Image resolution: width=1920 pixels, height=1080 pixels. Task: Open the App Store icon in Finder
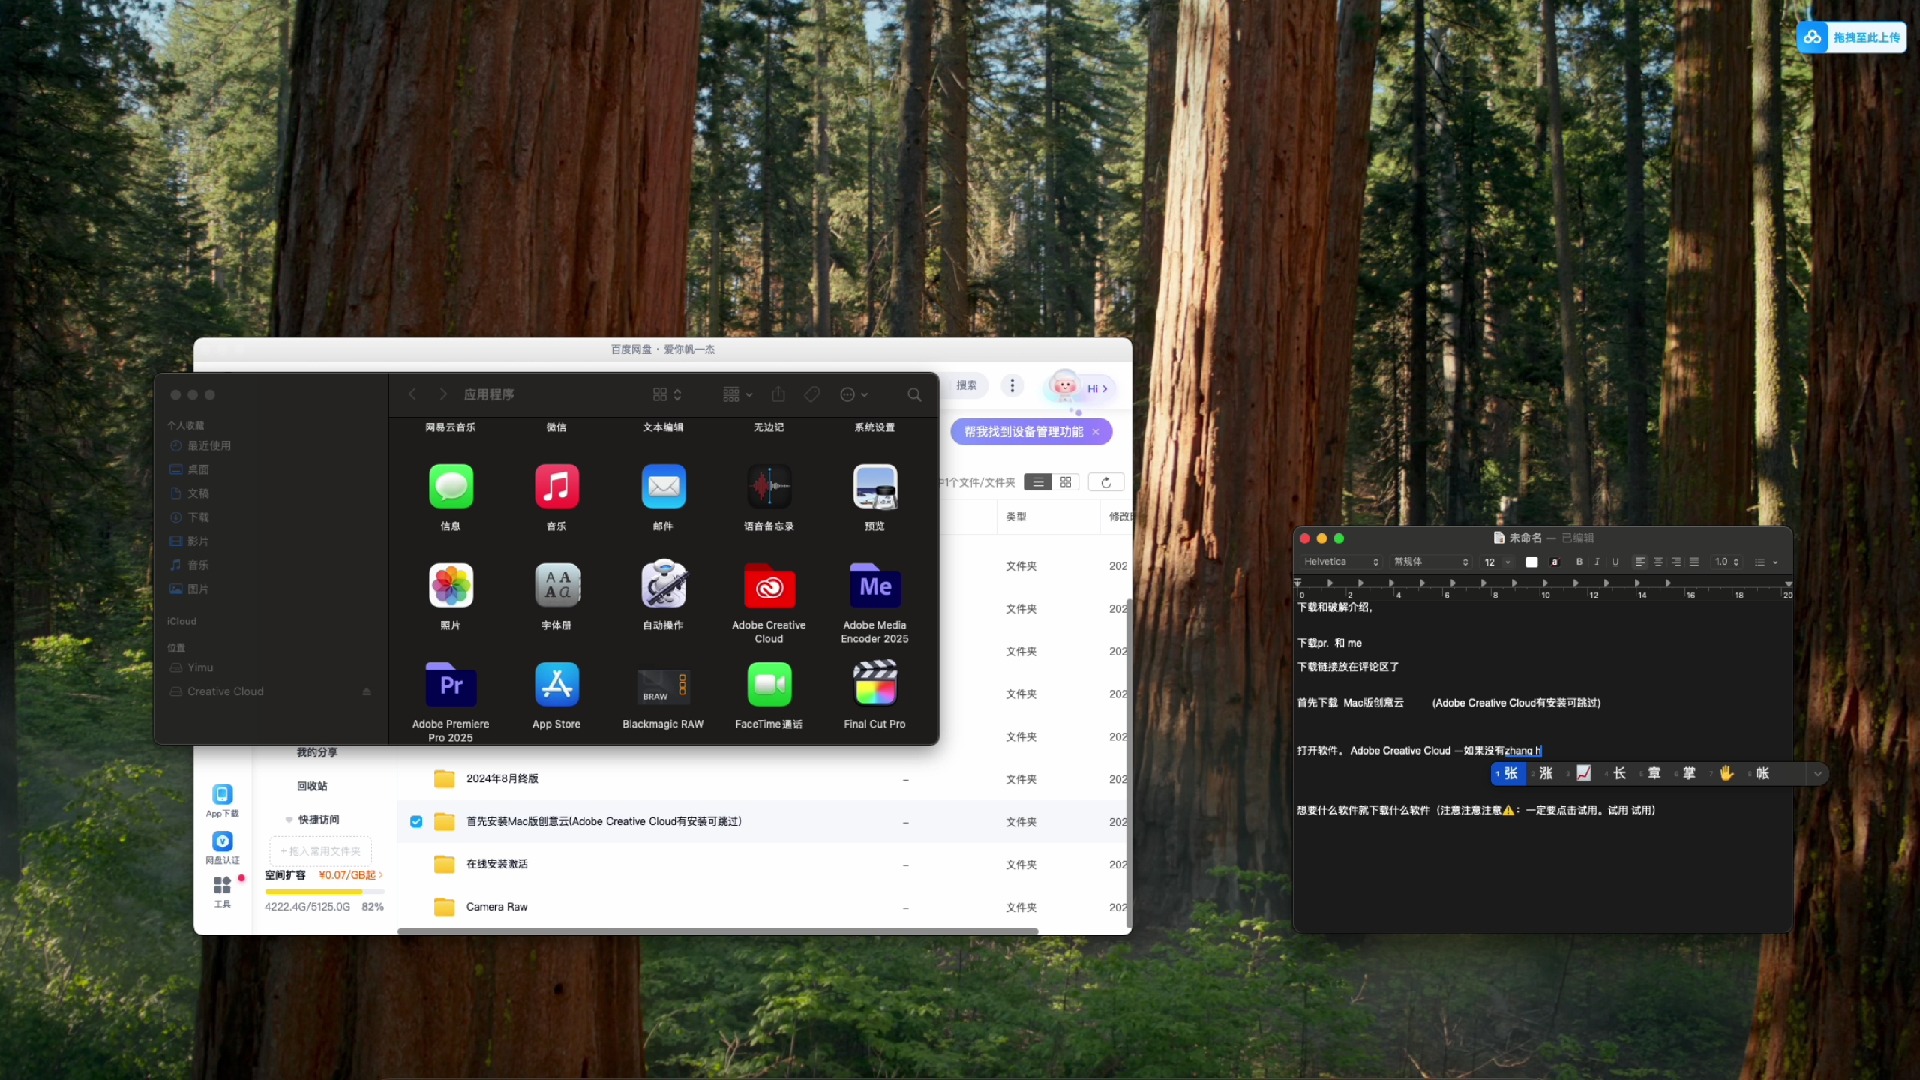557,685
